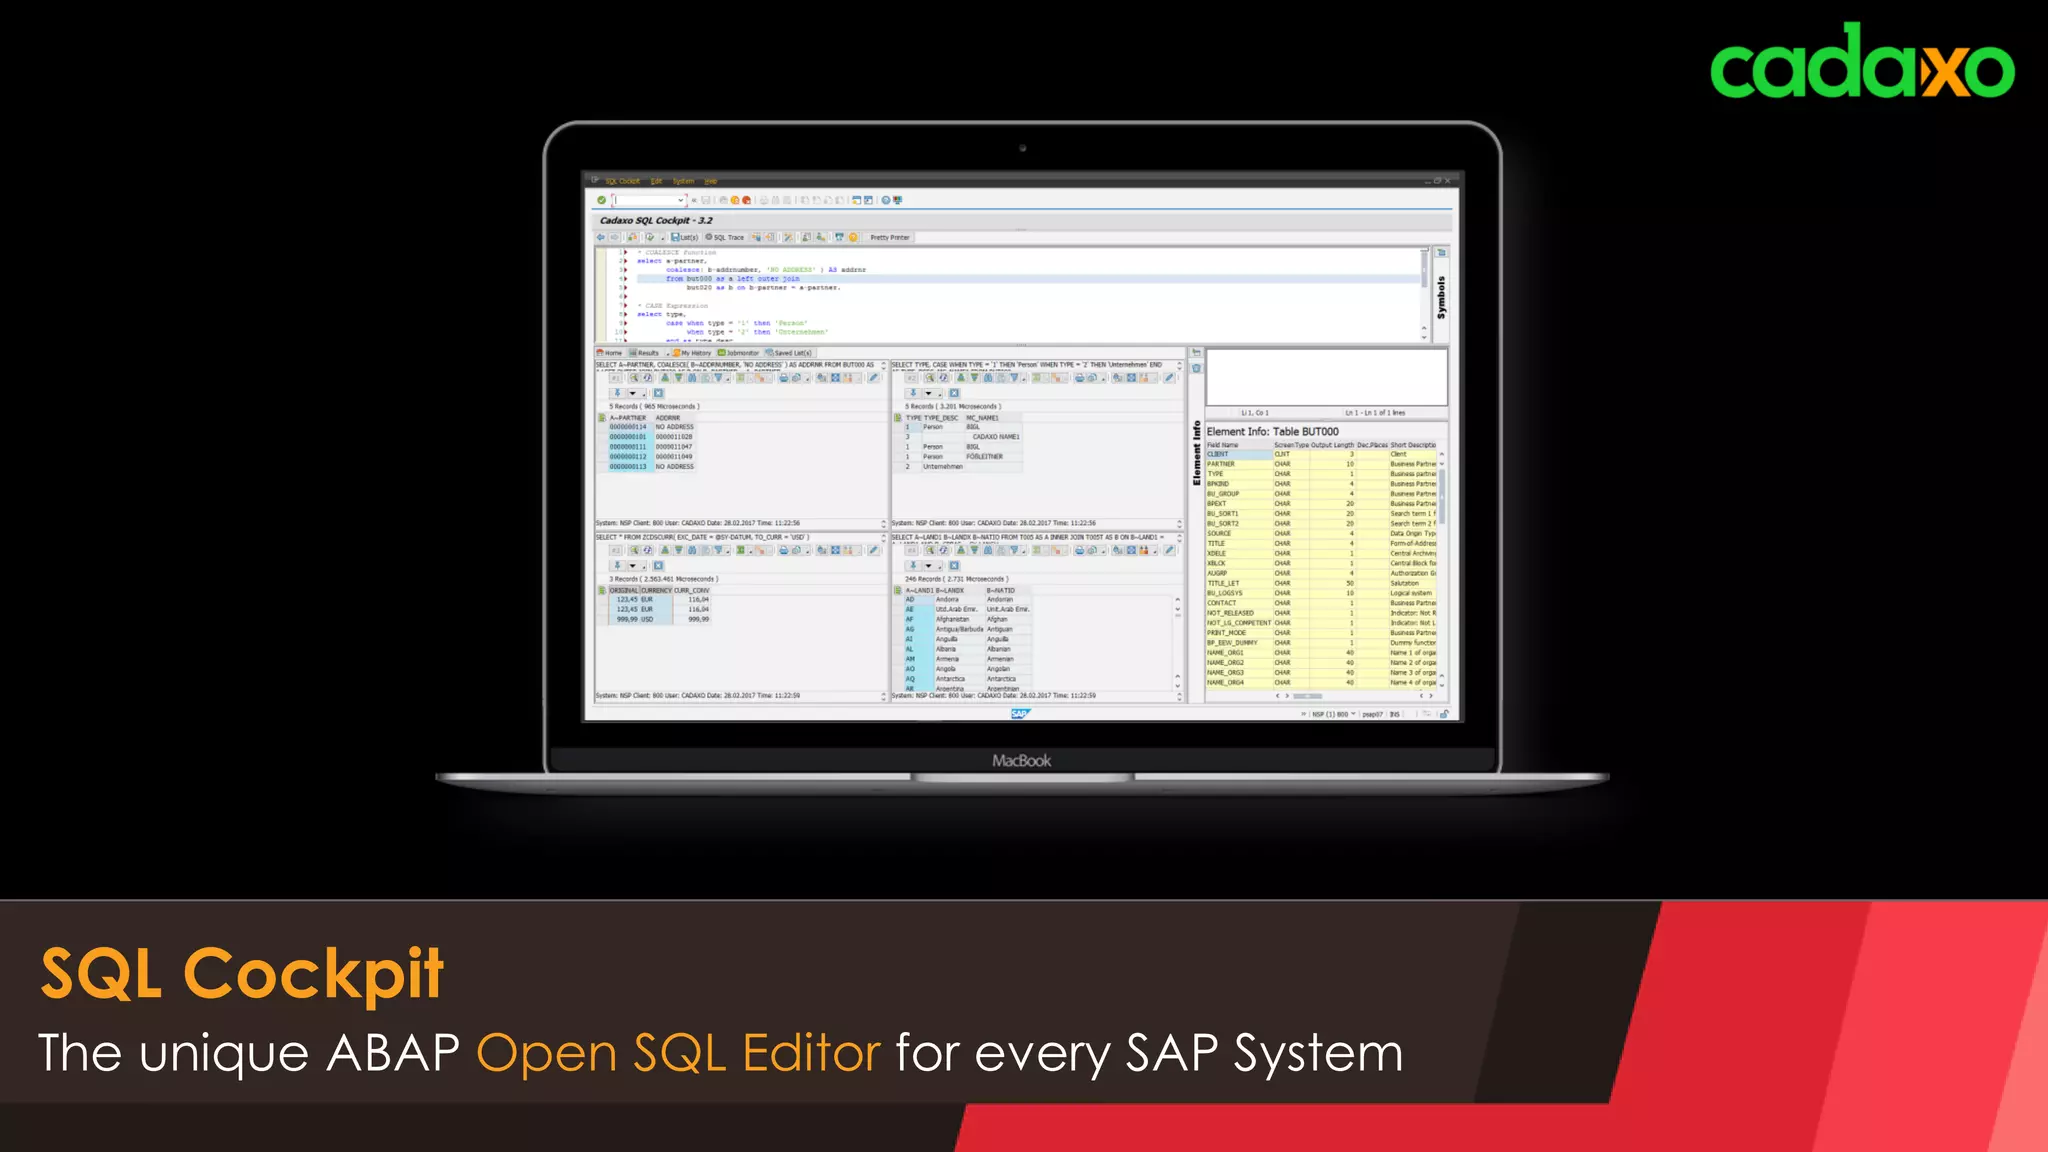Click pencil edit icon in first result
The height and width of the screenshot is (1152, 2048).
coord(873,378)
